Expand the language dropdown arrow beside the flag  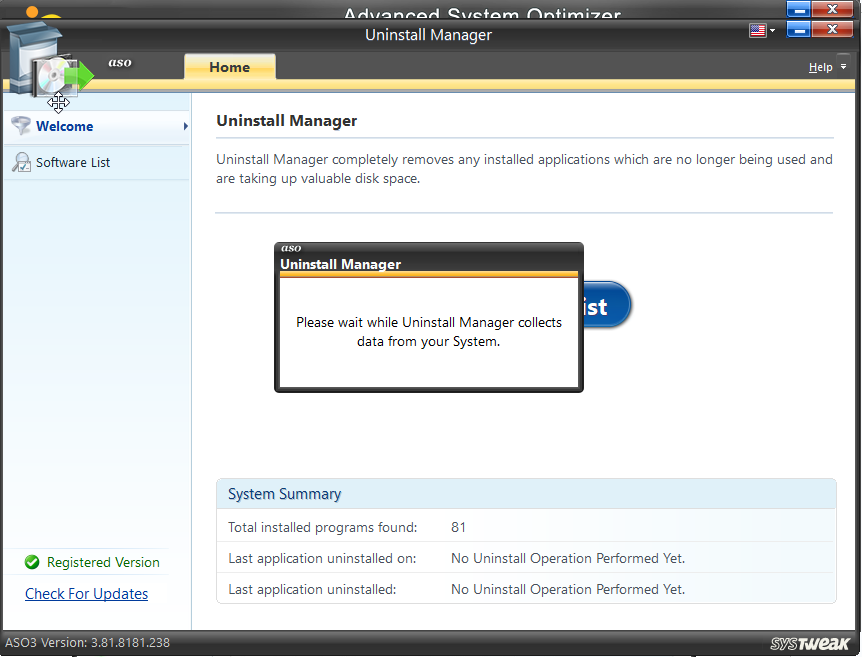point(772,31)
